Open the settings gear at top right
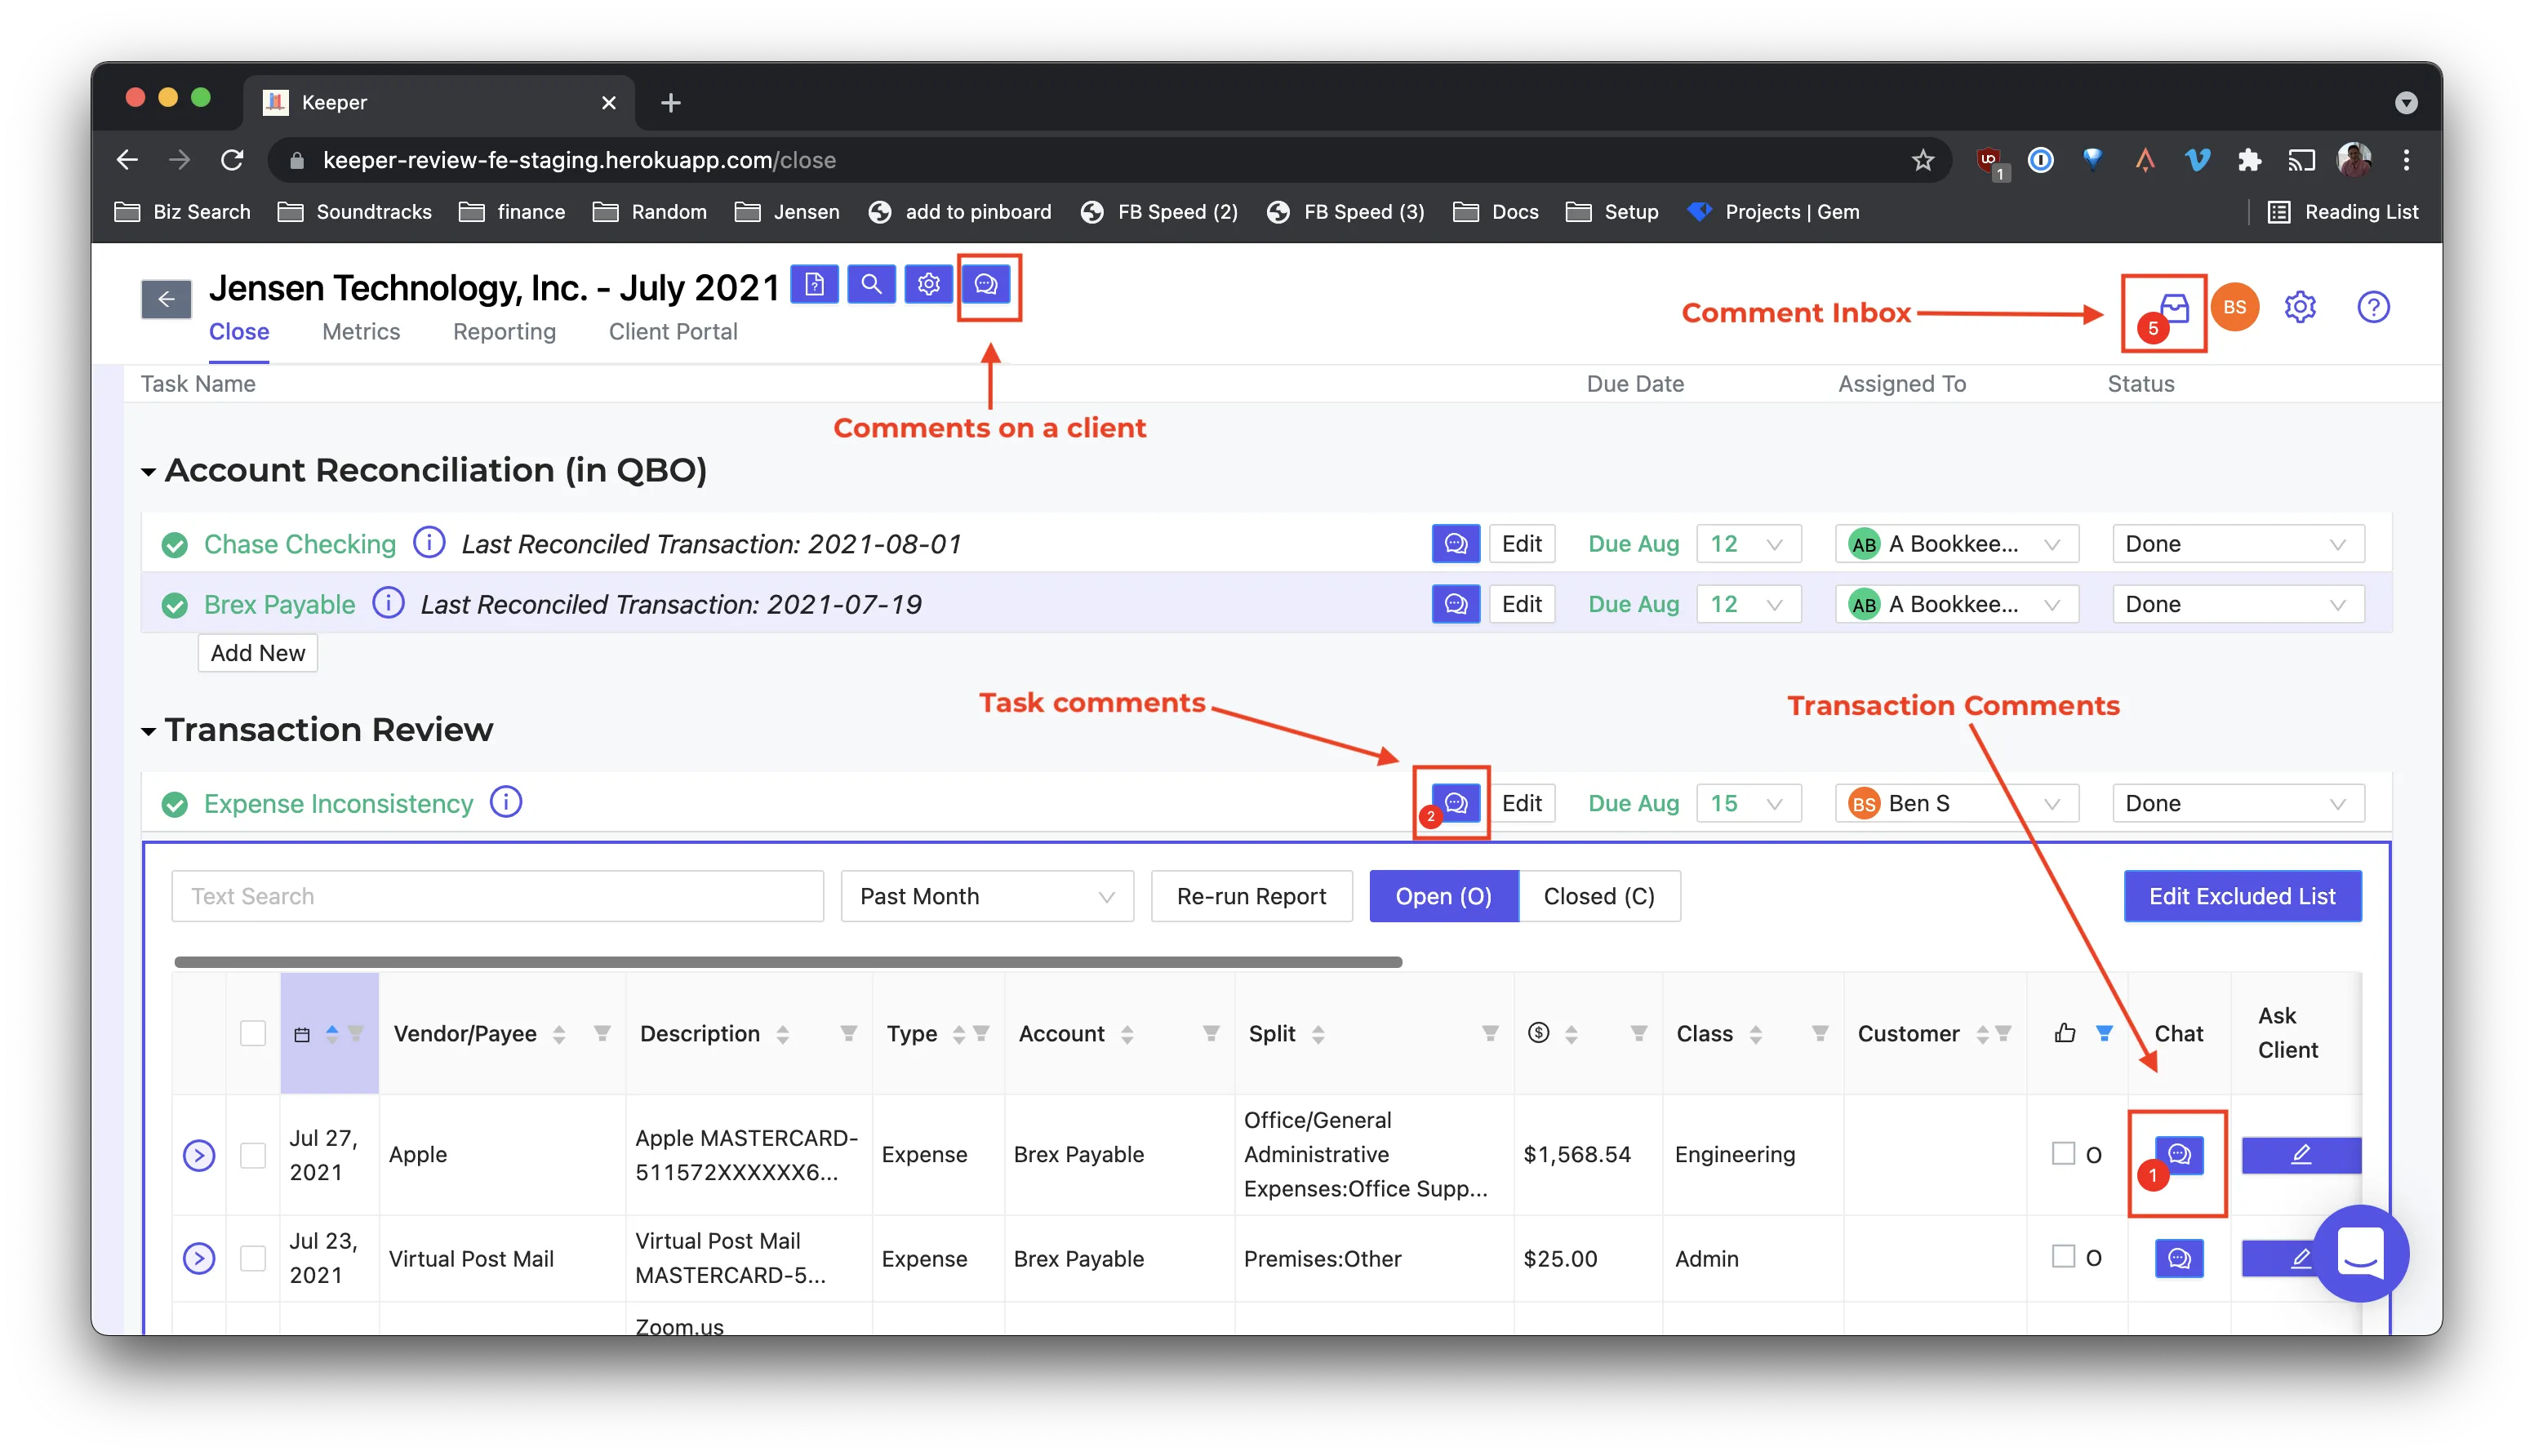The height and width of the screenshot is (1456, 2534). pos(2300,307)
